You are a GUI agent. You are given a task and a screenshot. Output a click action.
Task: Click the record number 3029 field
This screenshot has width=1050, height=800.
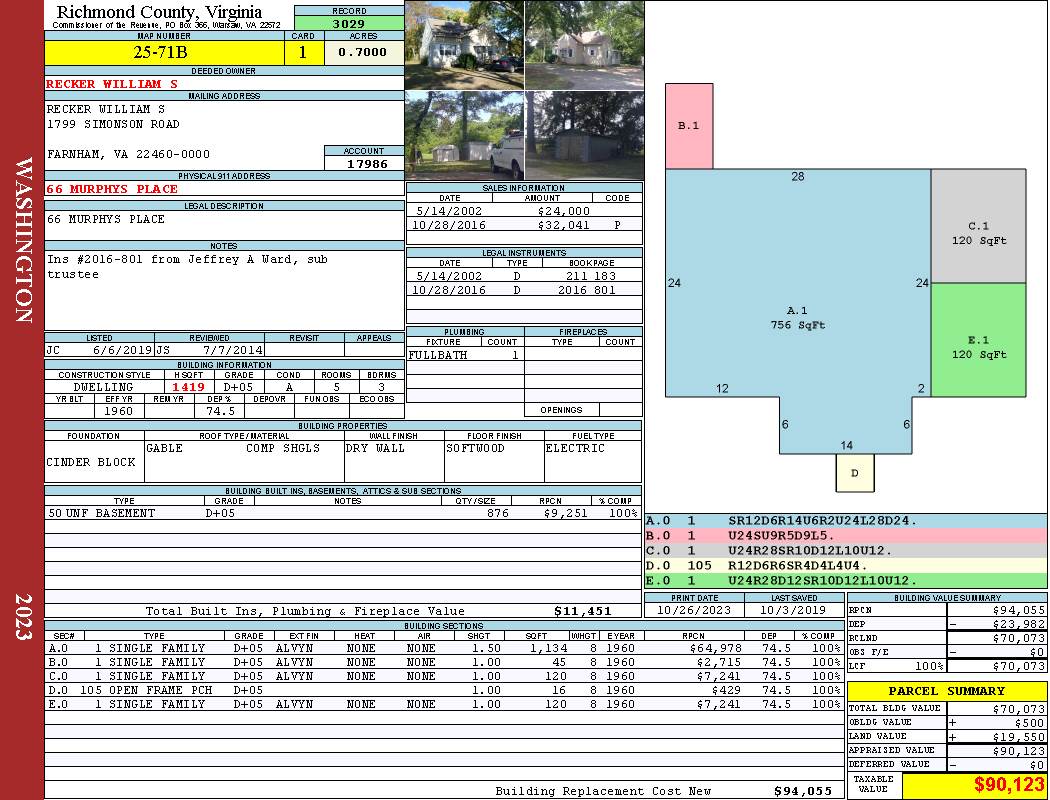pos(348,23)
